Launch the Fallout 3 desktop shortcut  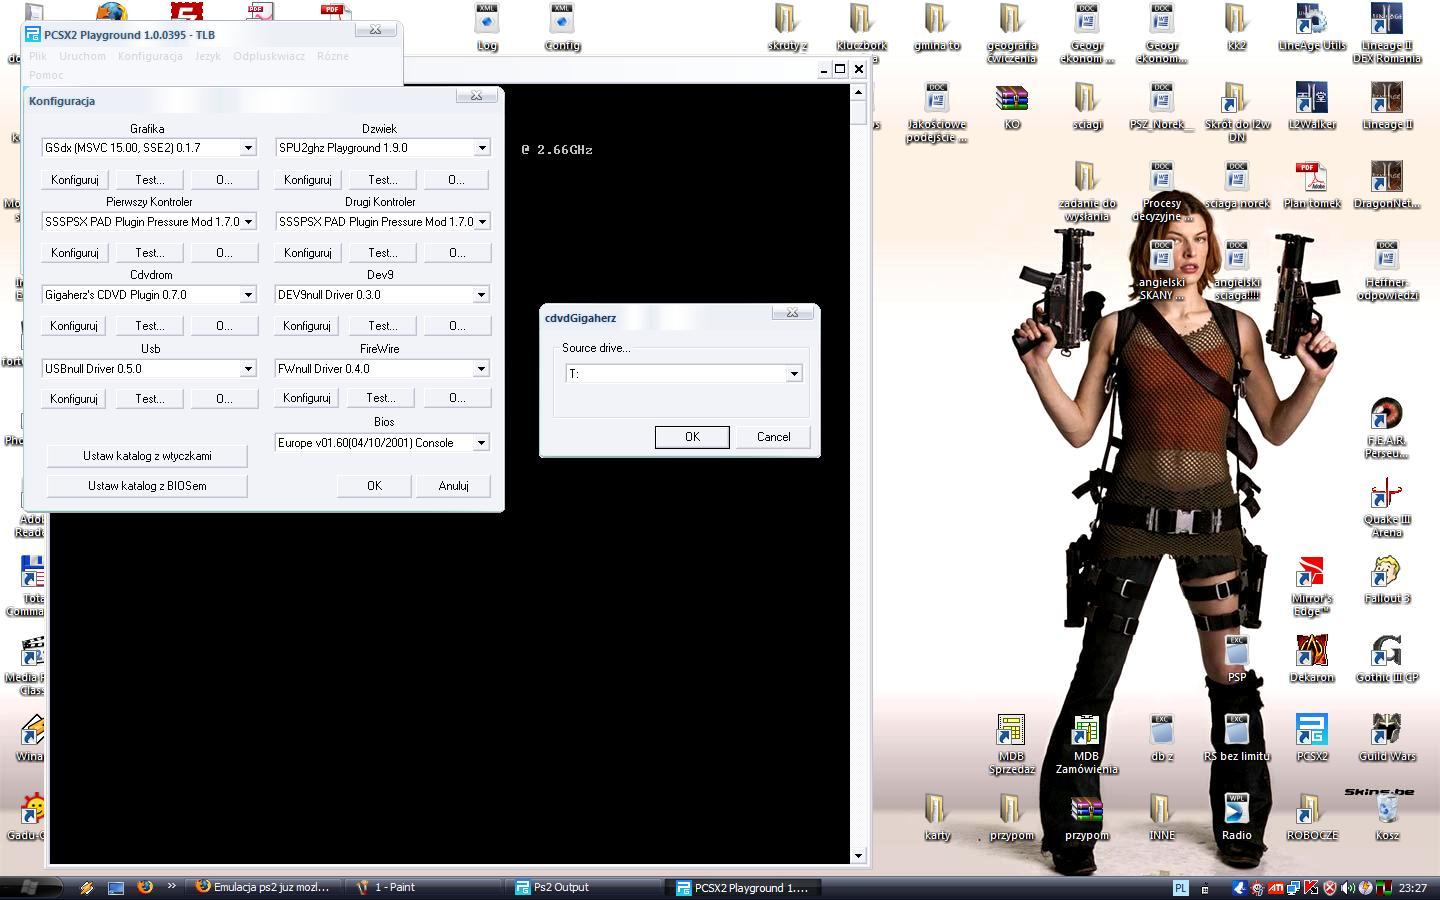click(x=1387, y=580)
